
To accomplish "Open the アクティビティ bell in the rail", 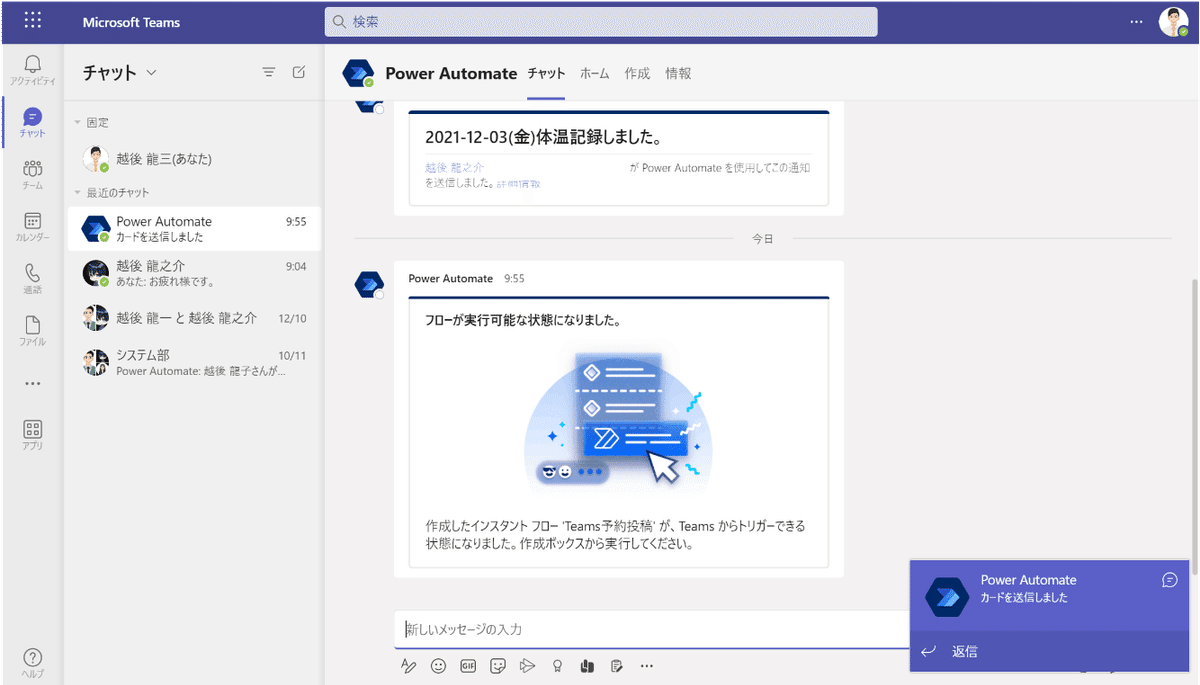I will point(32,70).
